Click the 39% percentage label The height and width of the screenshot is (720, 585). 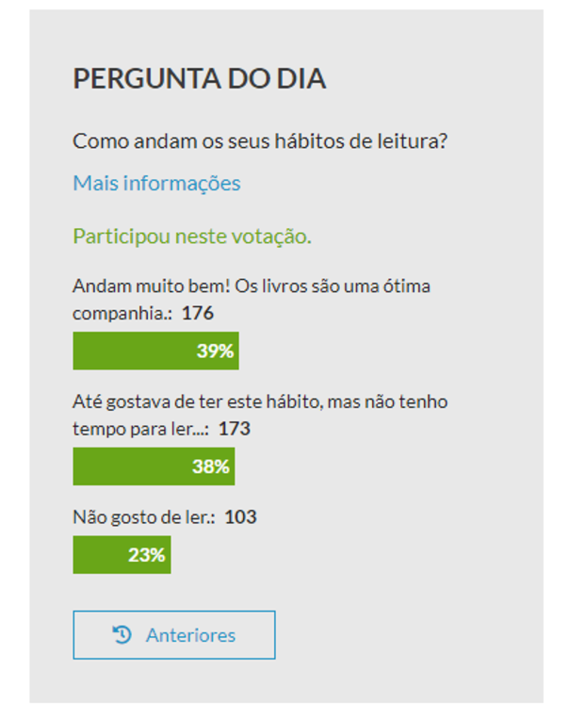click(x=215, y=351)
